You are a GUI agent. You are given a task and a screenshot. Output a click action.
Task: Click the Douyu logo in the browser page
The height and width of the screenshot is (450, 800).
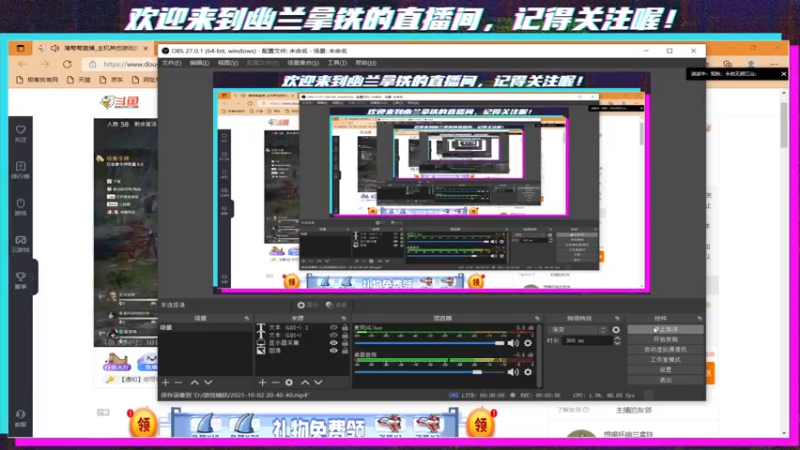pos(120,102)
